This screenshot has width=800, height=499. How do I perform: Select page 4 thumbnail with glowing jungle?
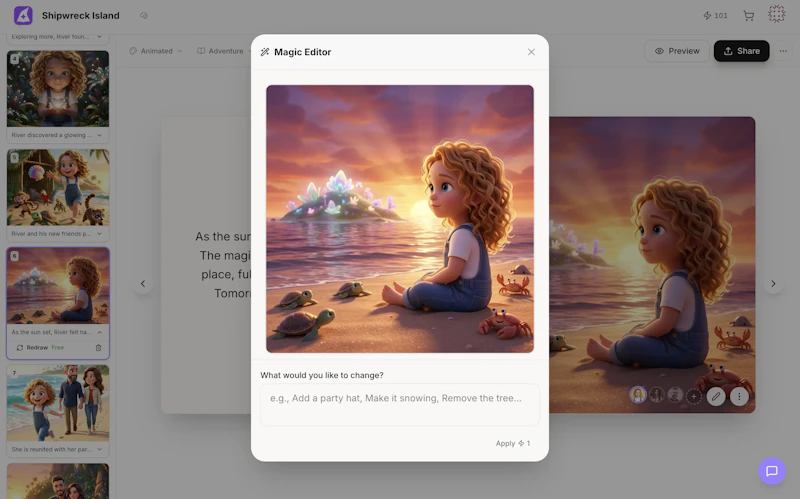[58, 88]
